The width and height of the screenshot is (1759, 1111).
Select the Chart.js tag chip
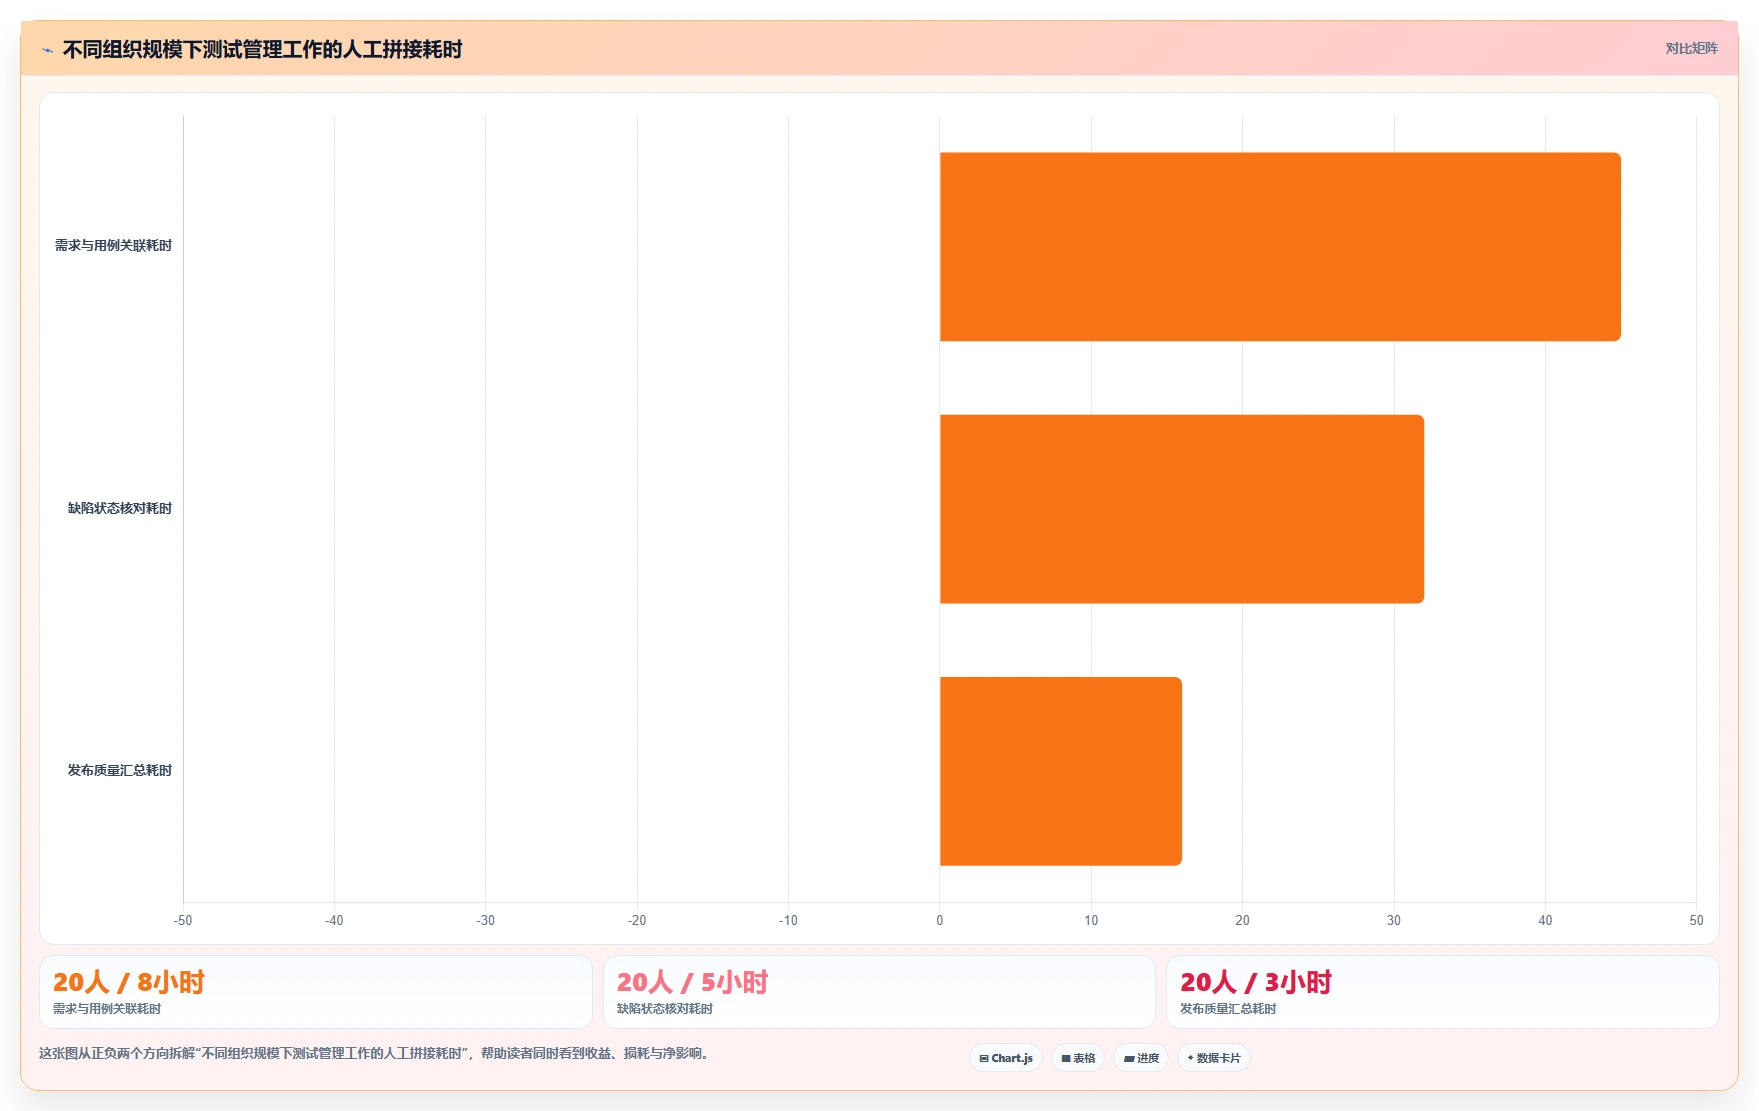[x=1006, y=1058]
